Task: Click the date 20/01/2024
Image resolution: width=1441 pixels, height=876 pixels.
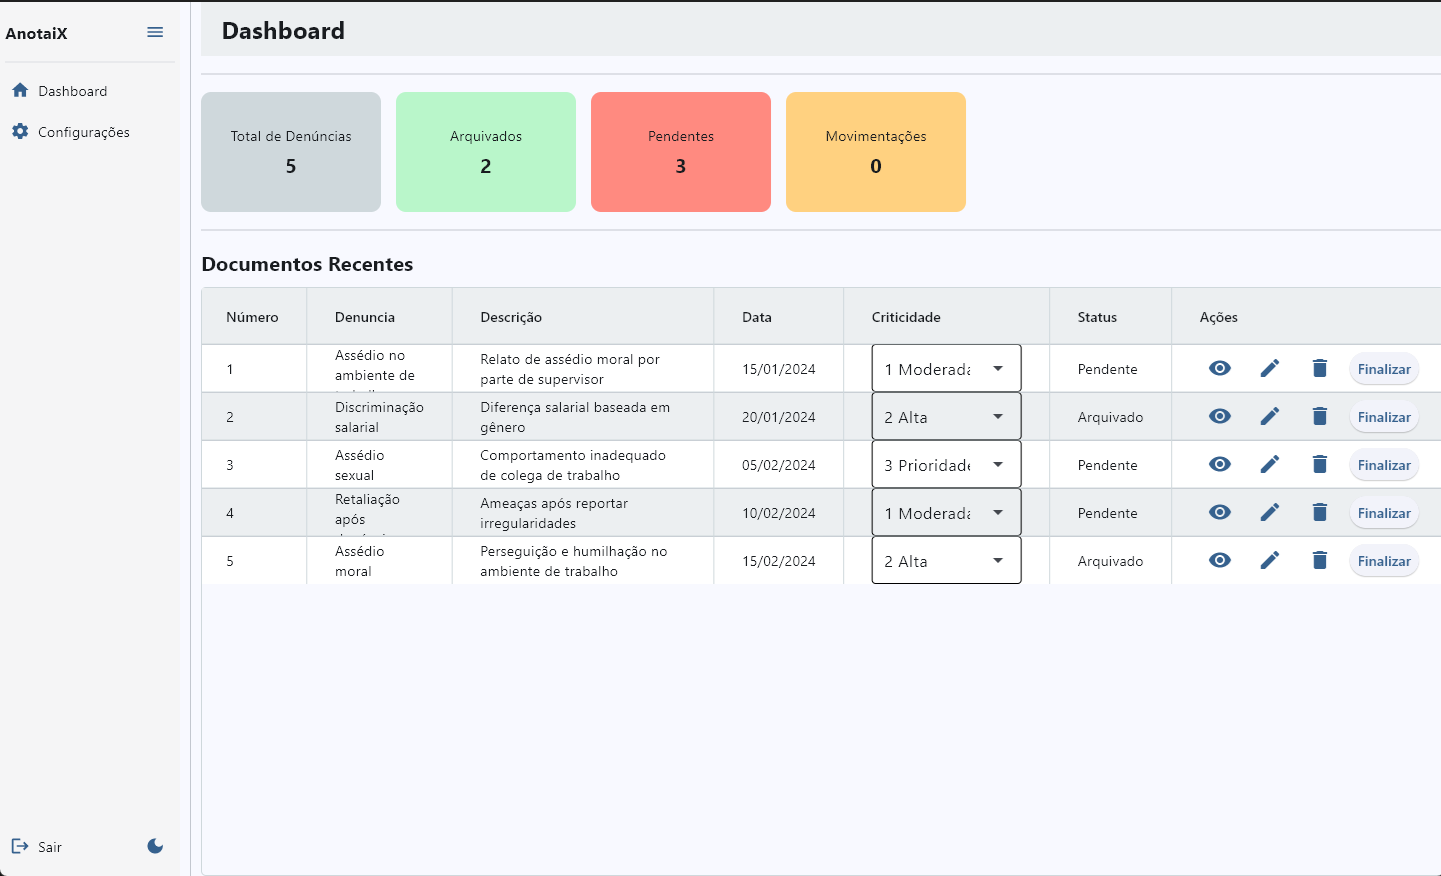Action: point(779,417)
